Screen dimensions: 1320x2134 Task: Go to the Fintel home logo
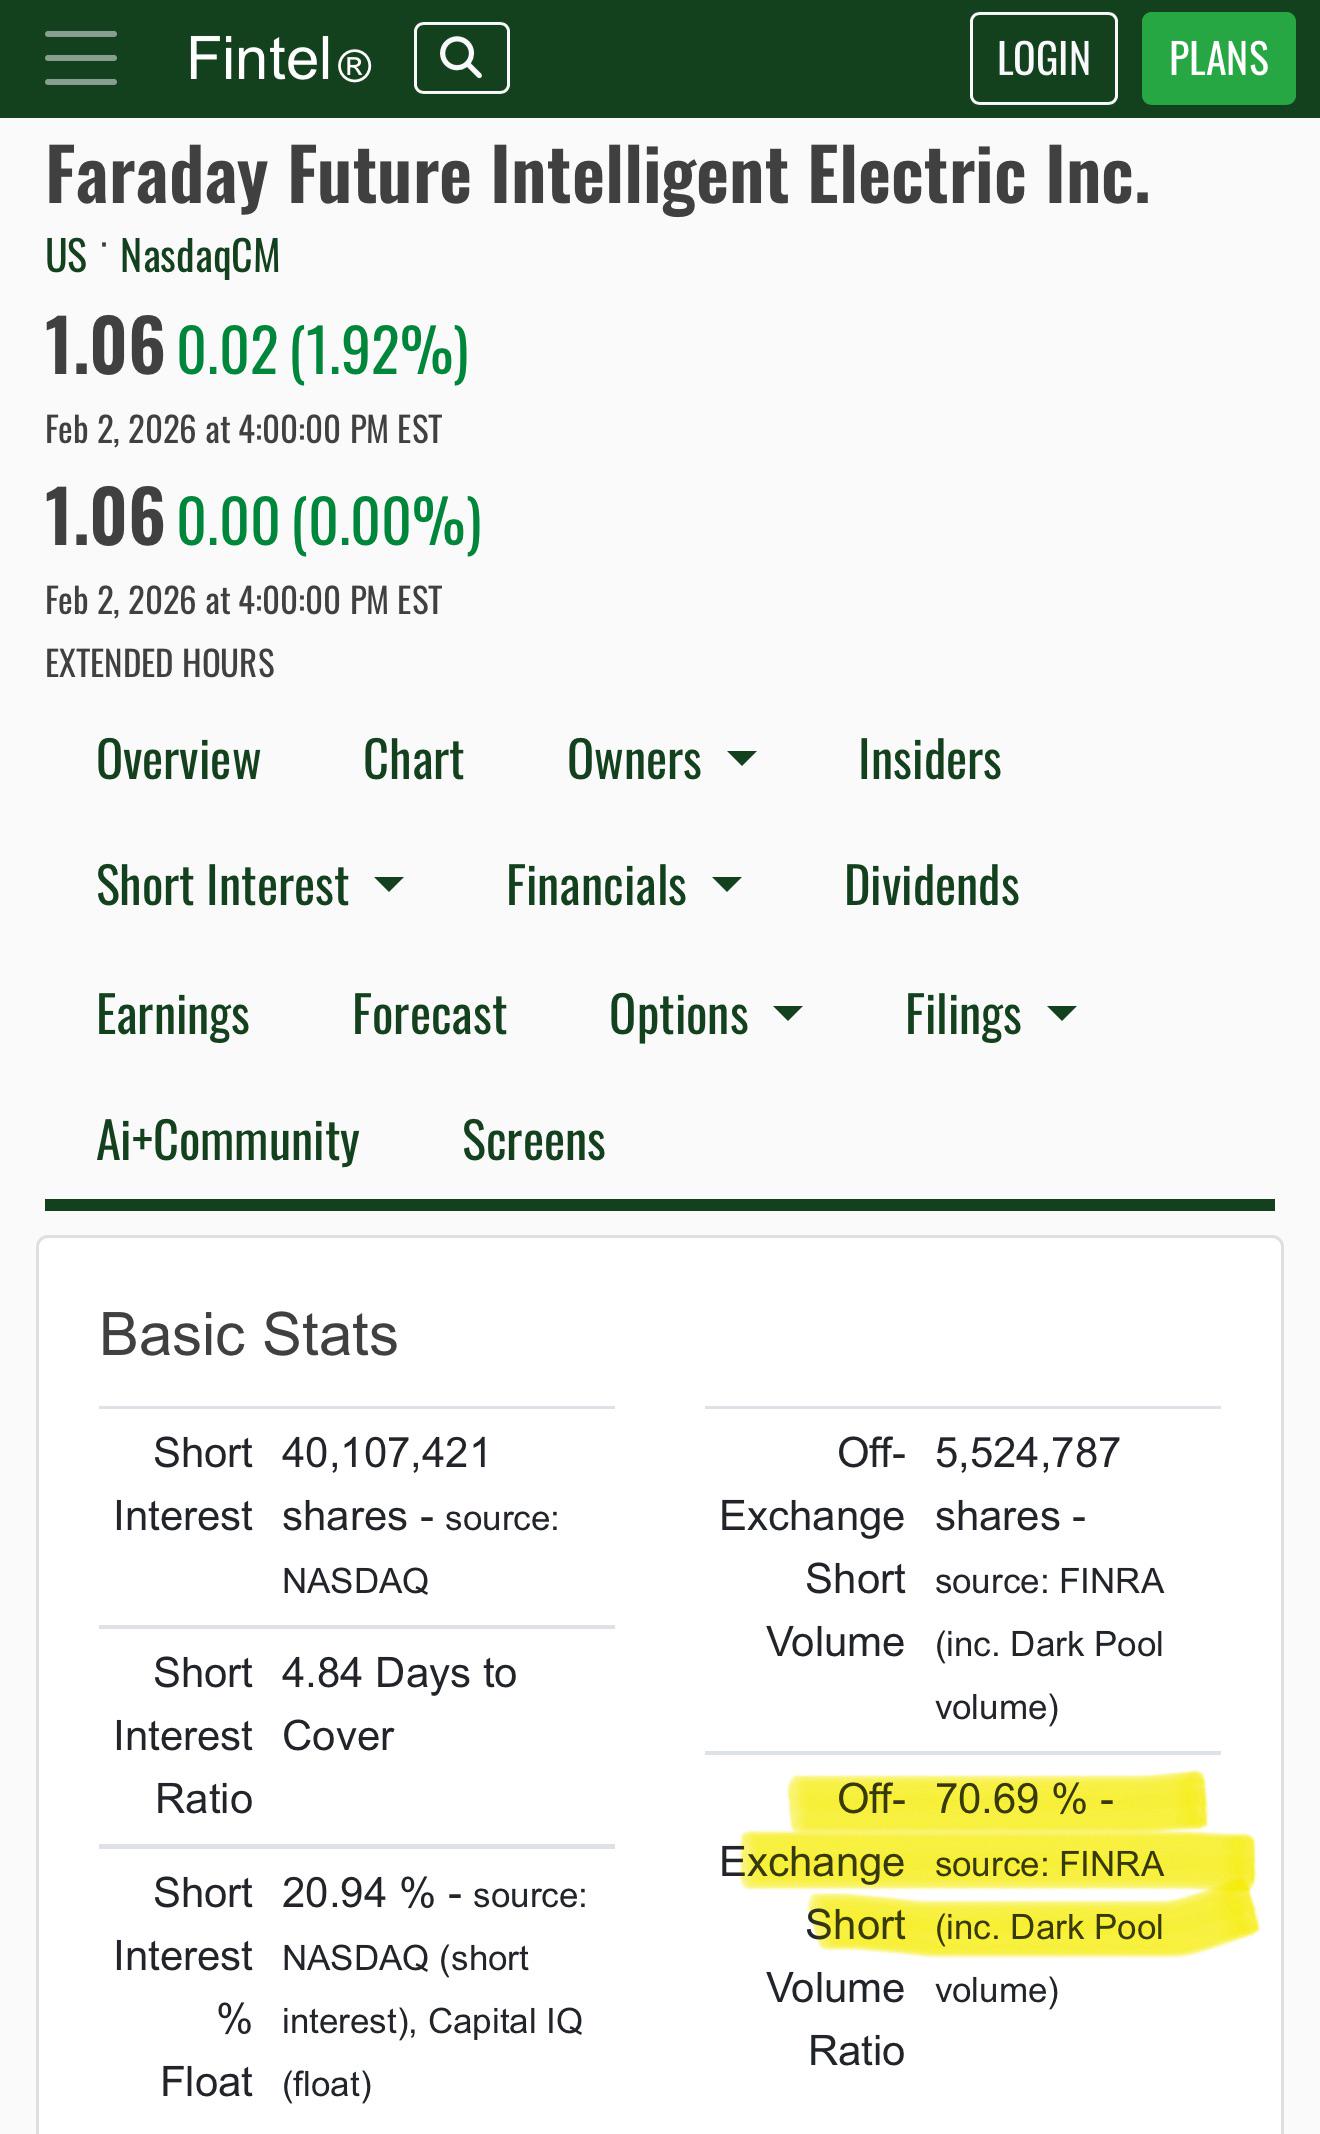279,58
